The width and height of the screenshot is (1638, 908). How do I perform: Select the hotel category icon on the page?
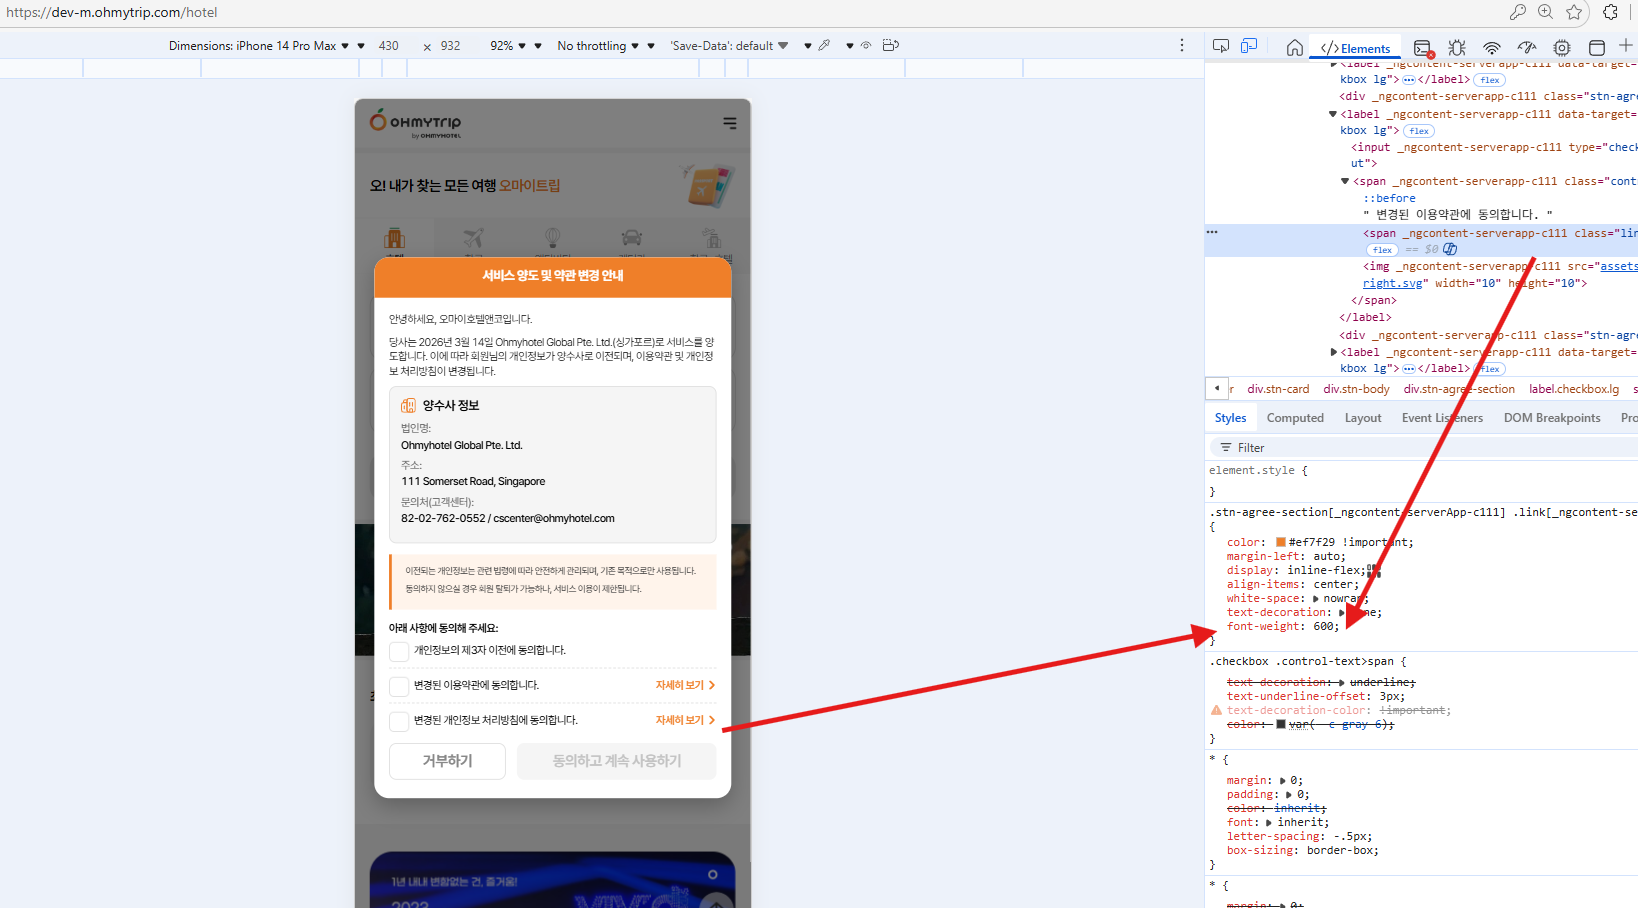395,238
